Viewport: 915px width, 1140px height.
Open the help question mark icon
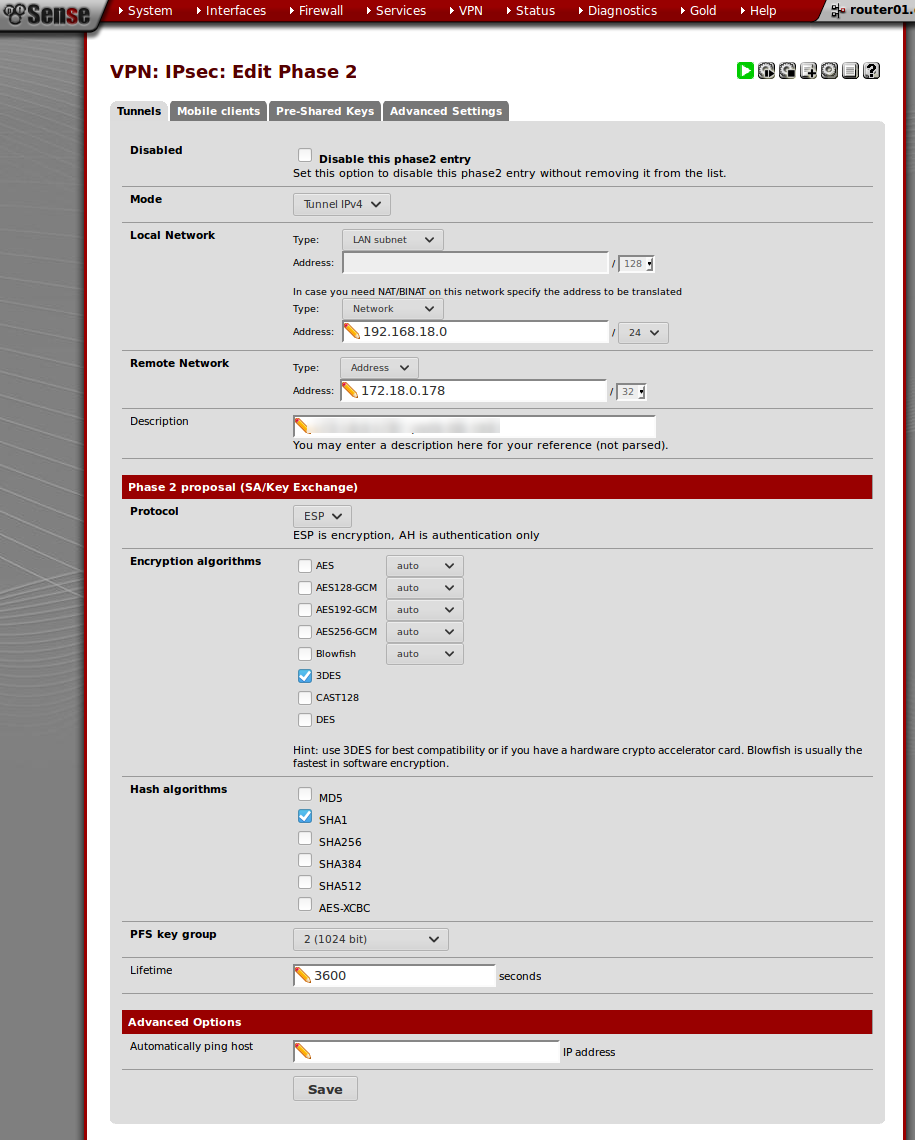(871, 71)
